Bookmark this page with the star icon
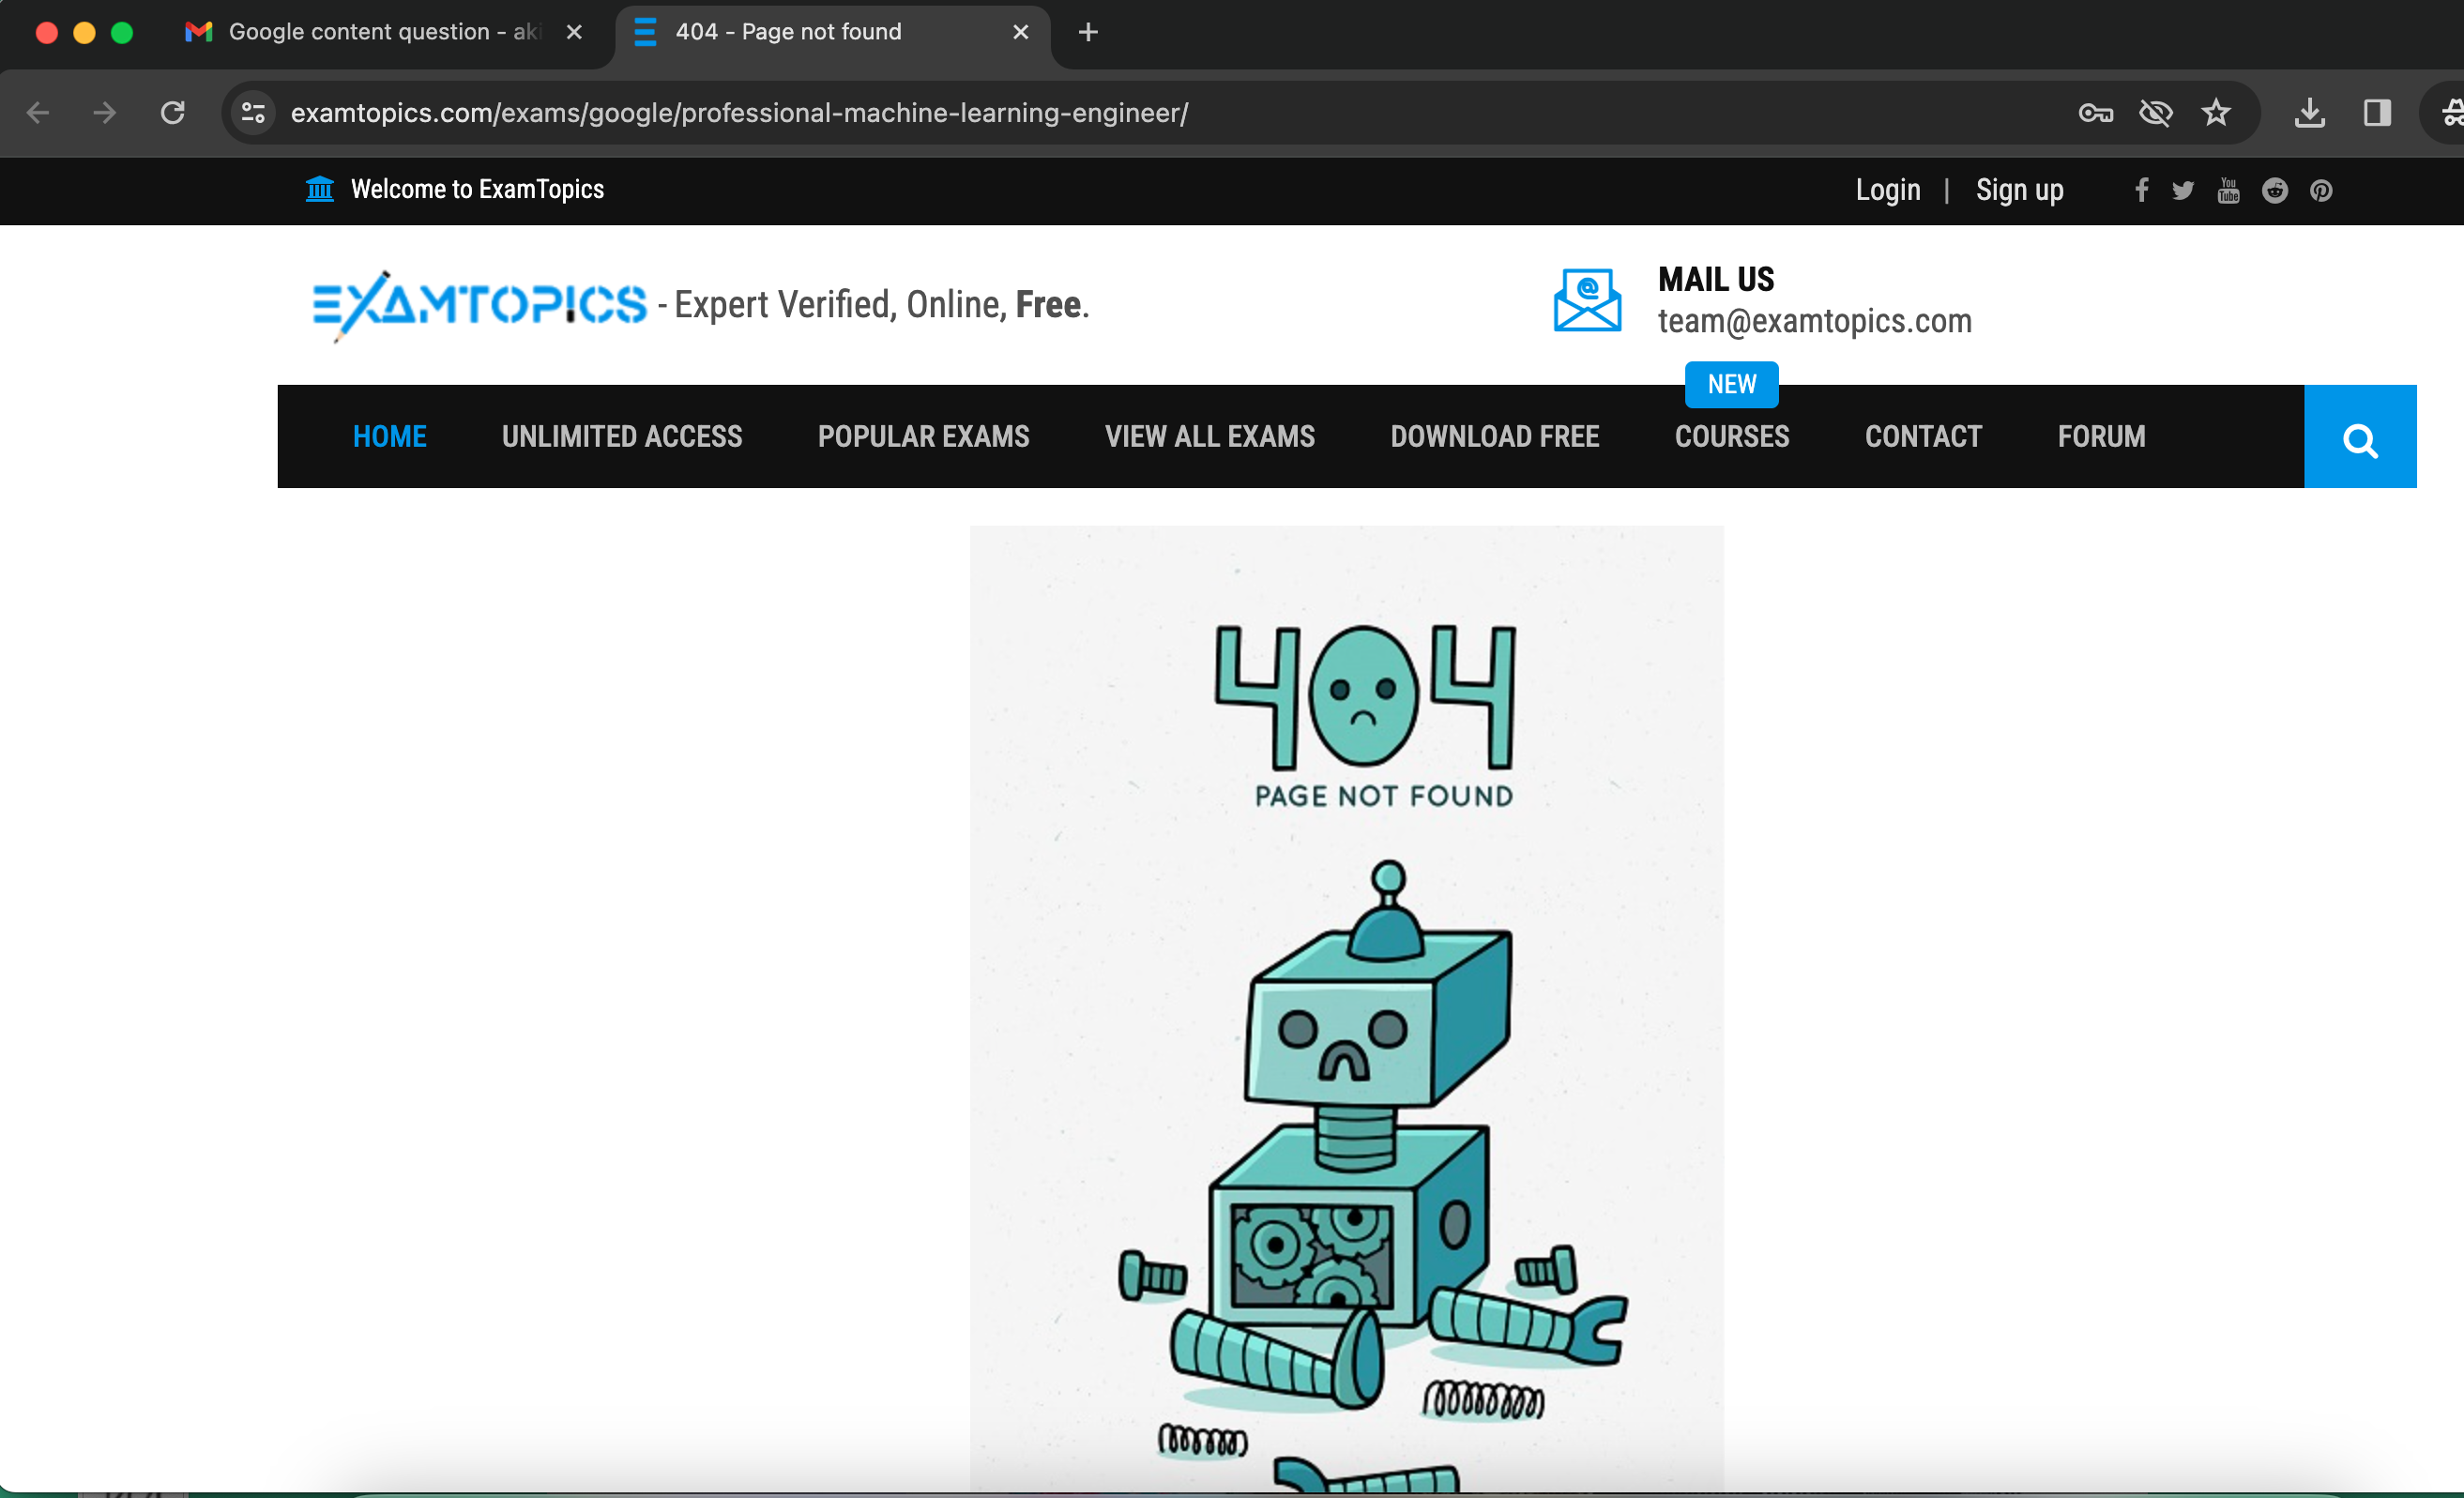2464x1498 pixels. click(x=2216, y=113)
